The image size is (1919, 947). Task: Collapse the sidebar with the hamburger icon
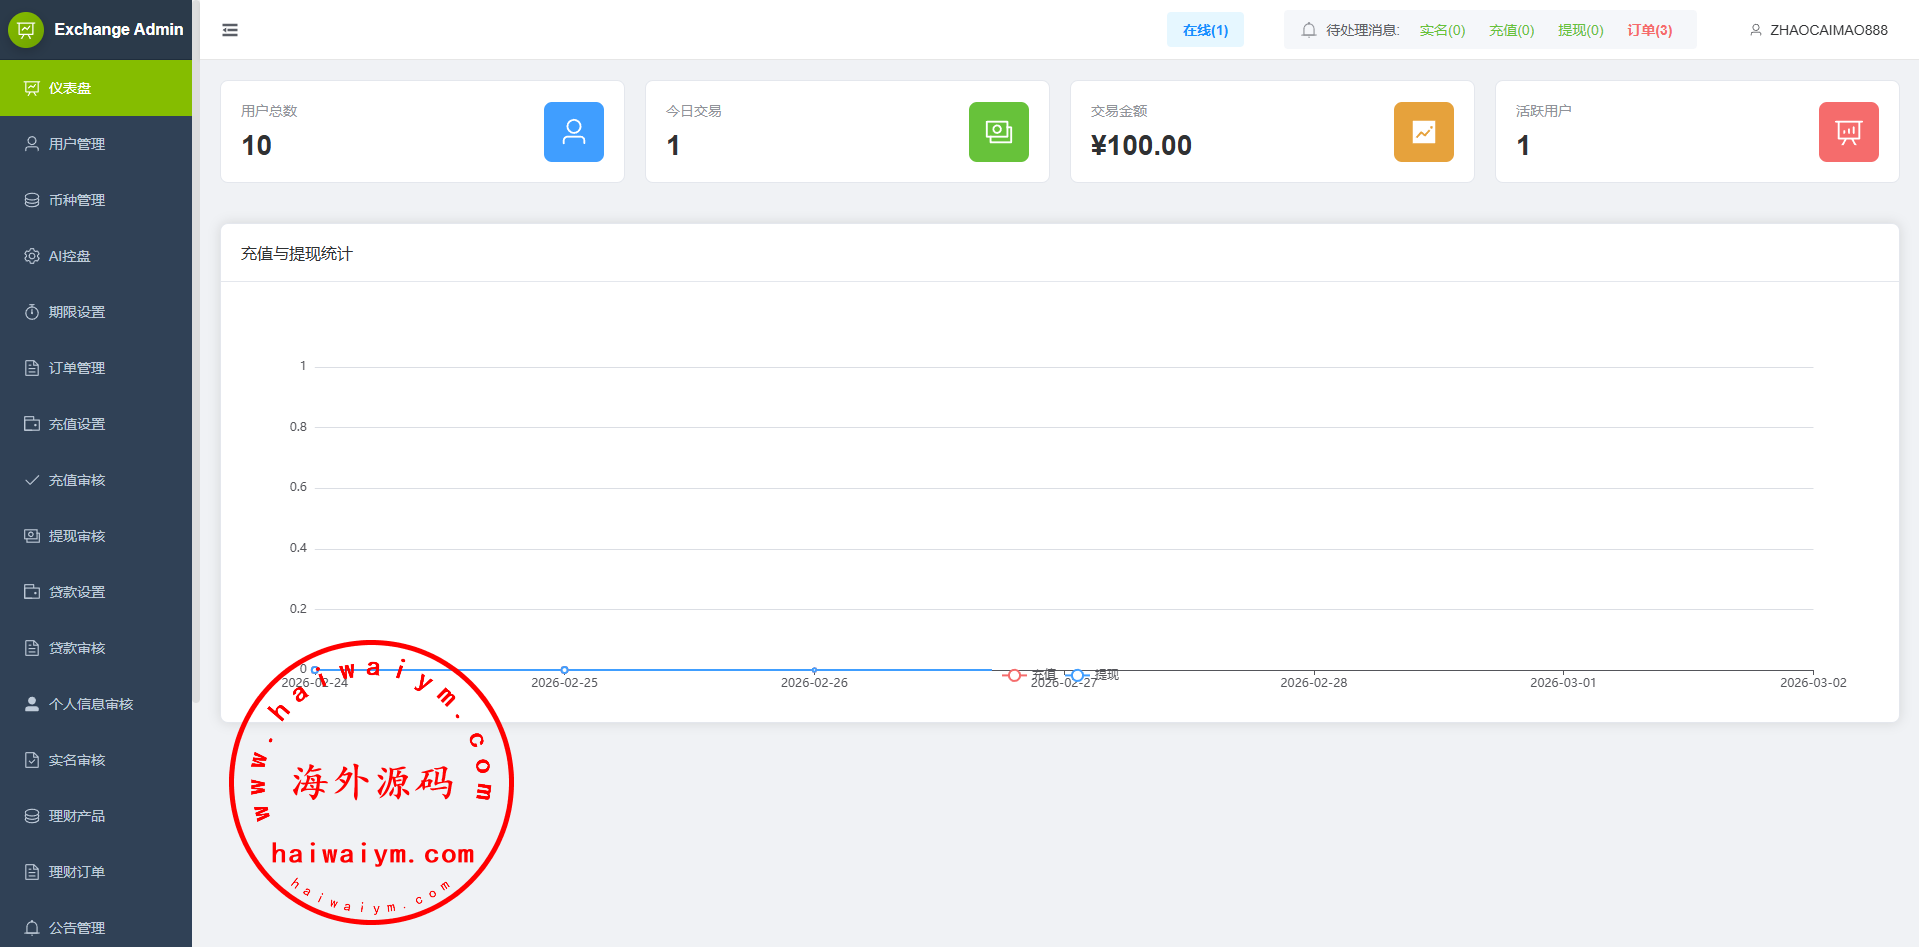[230, 30]
